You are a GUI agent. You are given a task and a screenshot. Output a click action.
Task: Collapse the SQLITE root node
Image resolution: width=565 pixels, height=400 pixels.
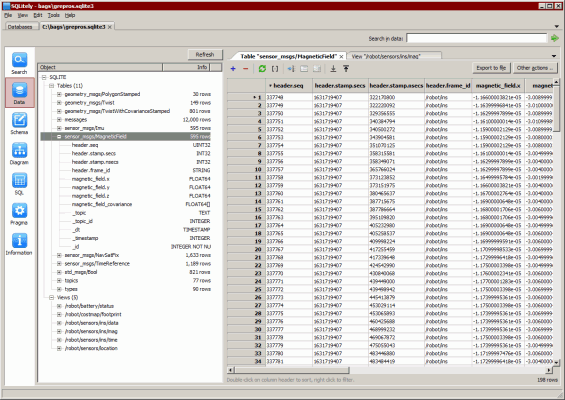click(44, 77)
